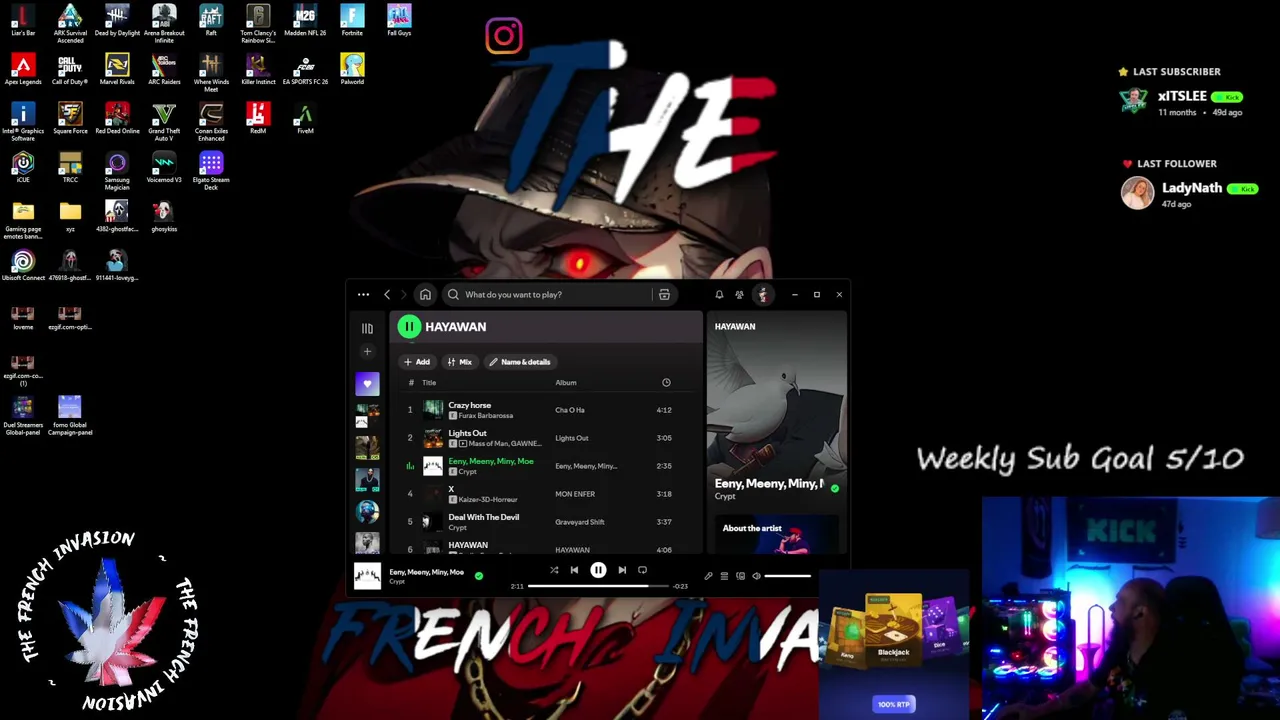Open the 'MON ENFER' album
Image resolution: width=1280 pixels, height=720 pixels.
coord(575,494)
